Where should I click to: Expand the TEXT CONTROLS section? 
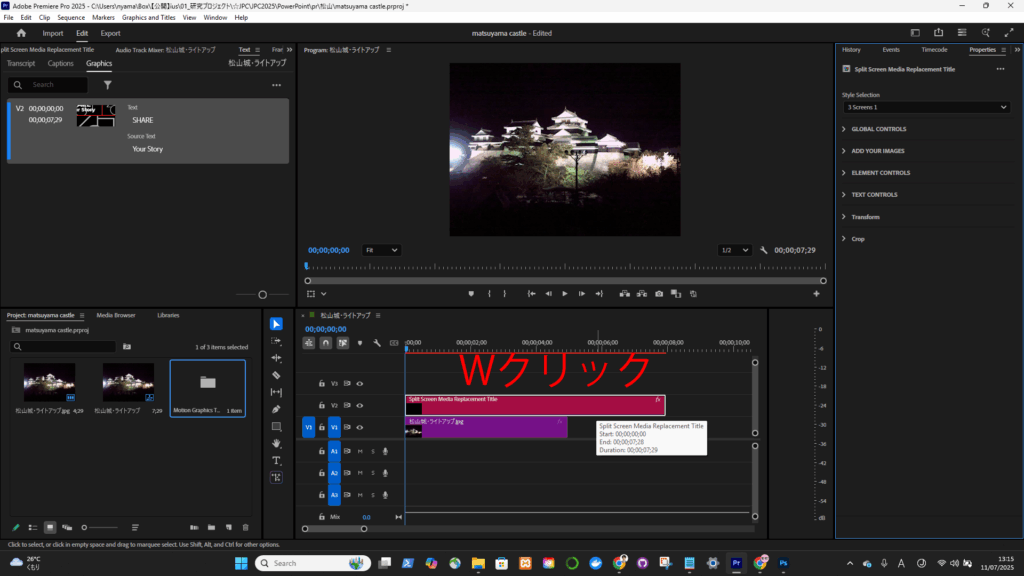pos(874,195)
